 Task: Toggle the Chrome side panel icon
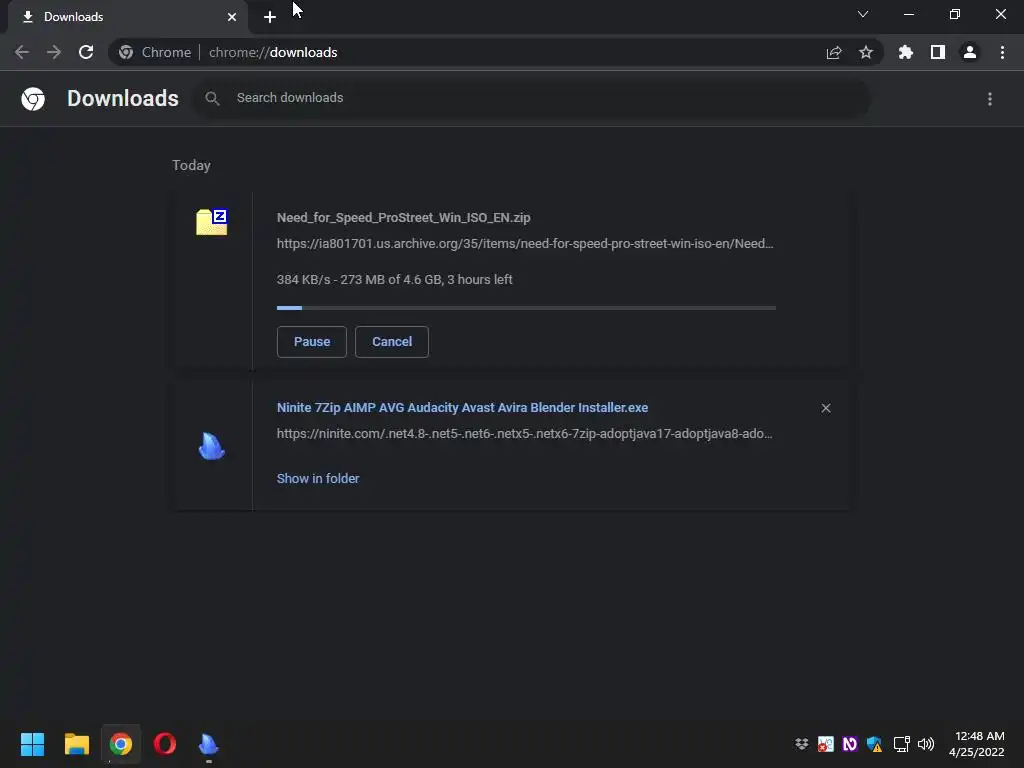[938, 52]
